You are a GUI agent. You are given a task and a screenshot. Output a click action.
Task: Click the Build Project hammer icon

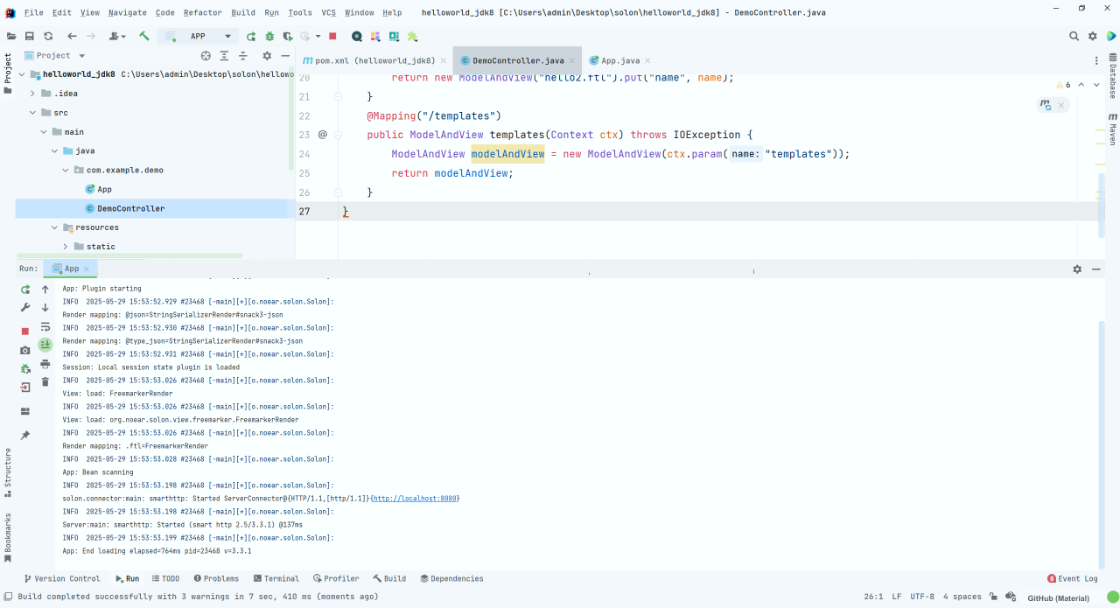pos(144,36)
